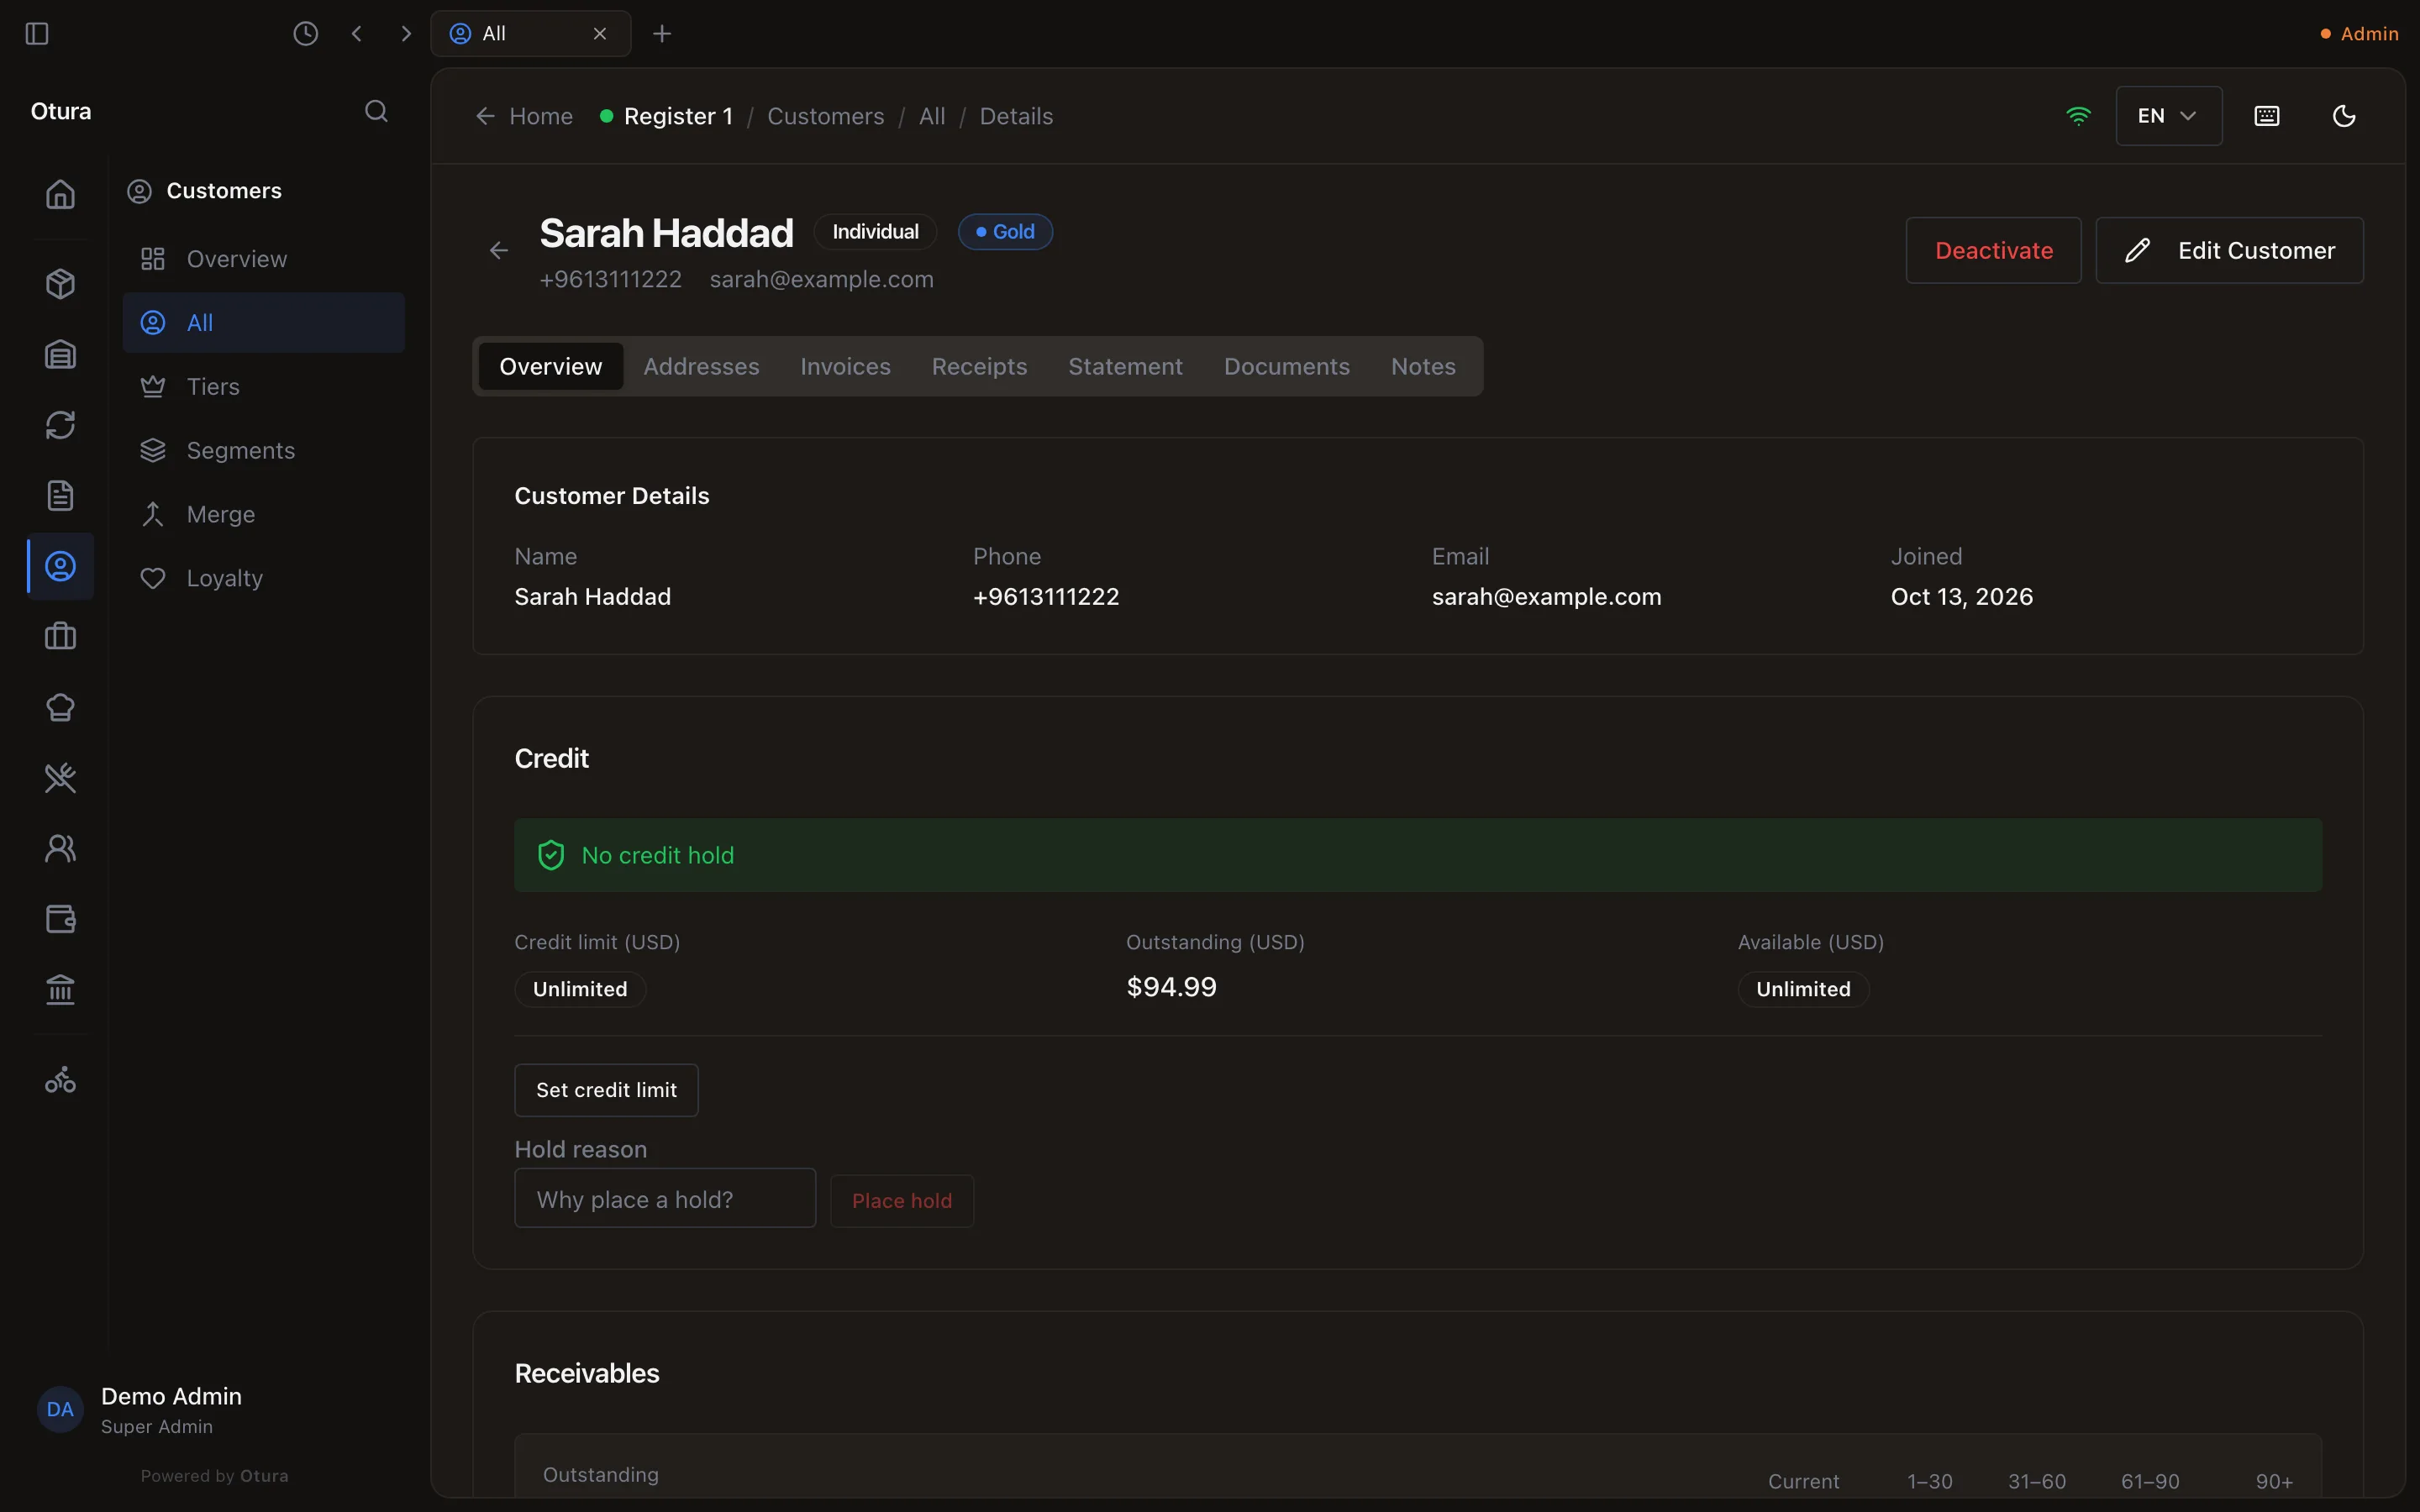Open Segments in the Customers menu
2420x1512 pixels.
tap(264, 450)
